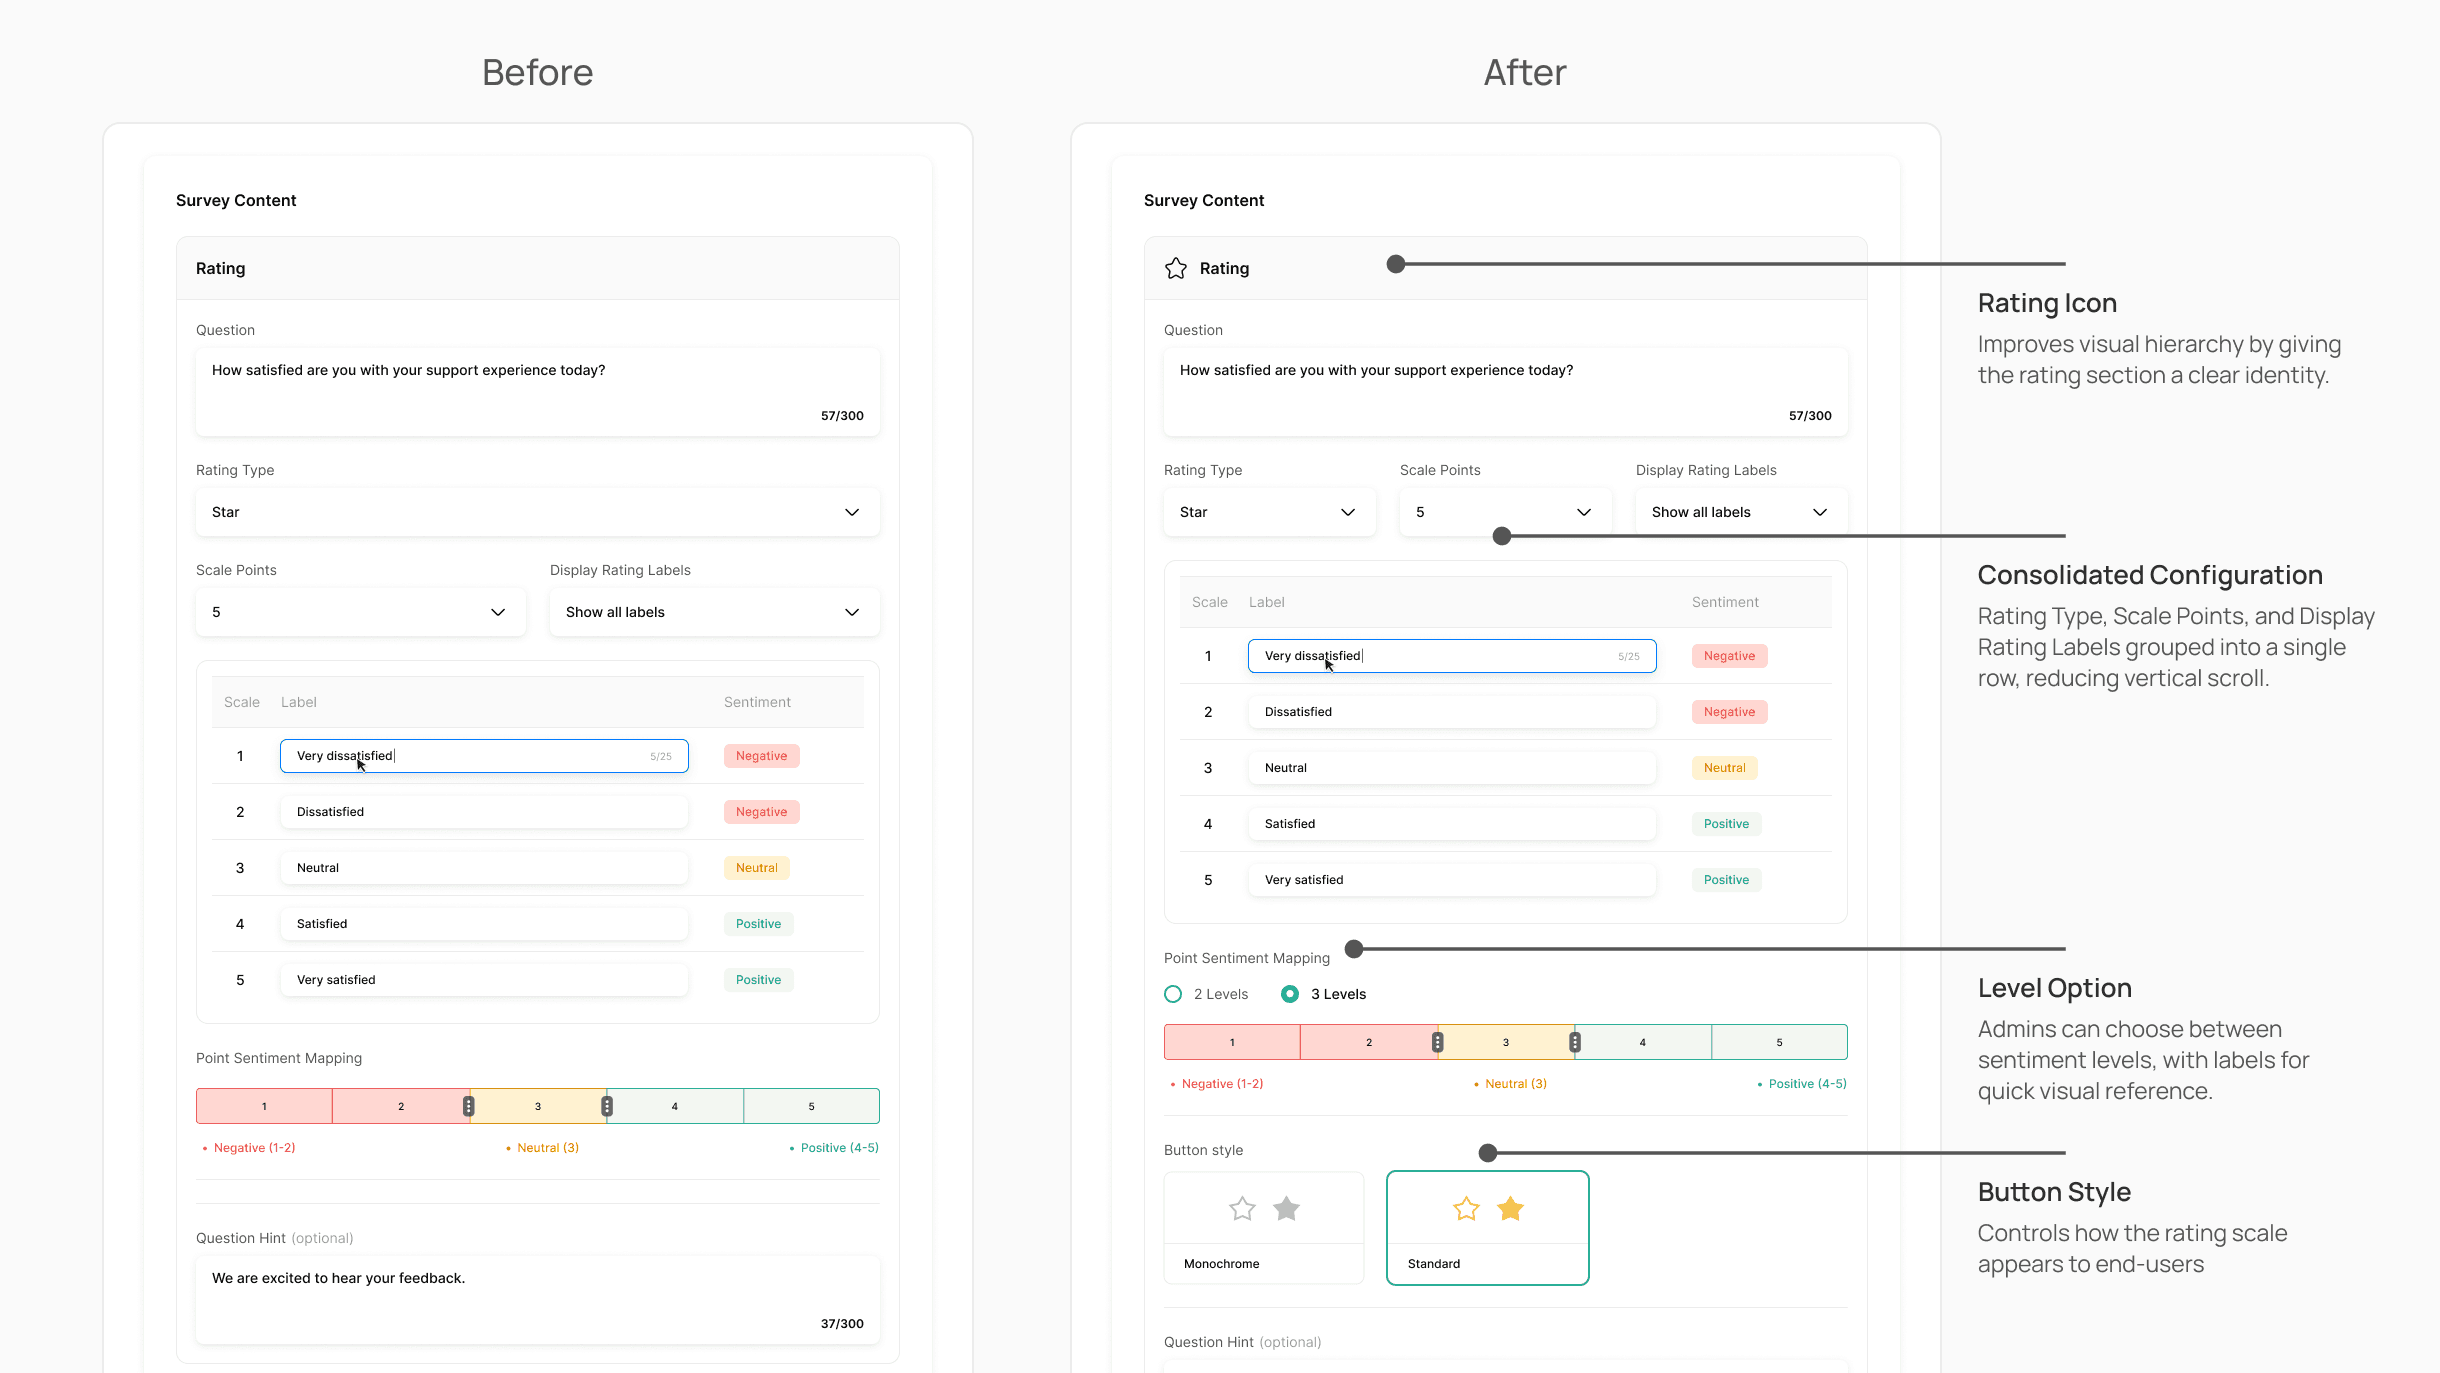The image size is (2440, 1373).
Task: Open the Scale Points dropdown in After panel
Action: (1506, 512)
